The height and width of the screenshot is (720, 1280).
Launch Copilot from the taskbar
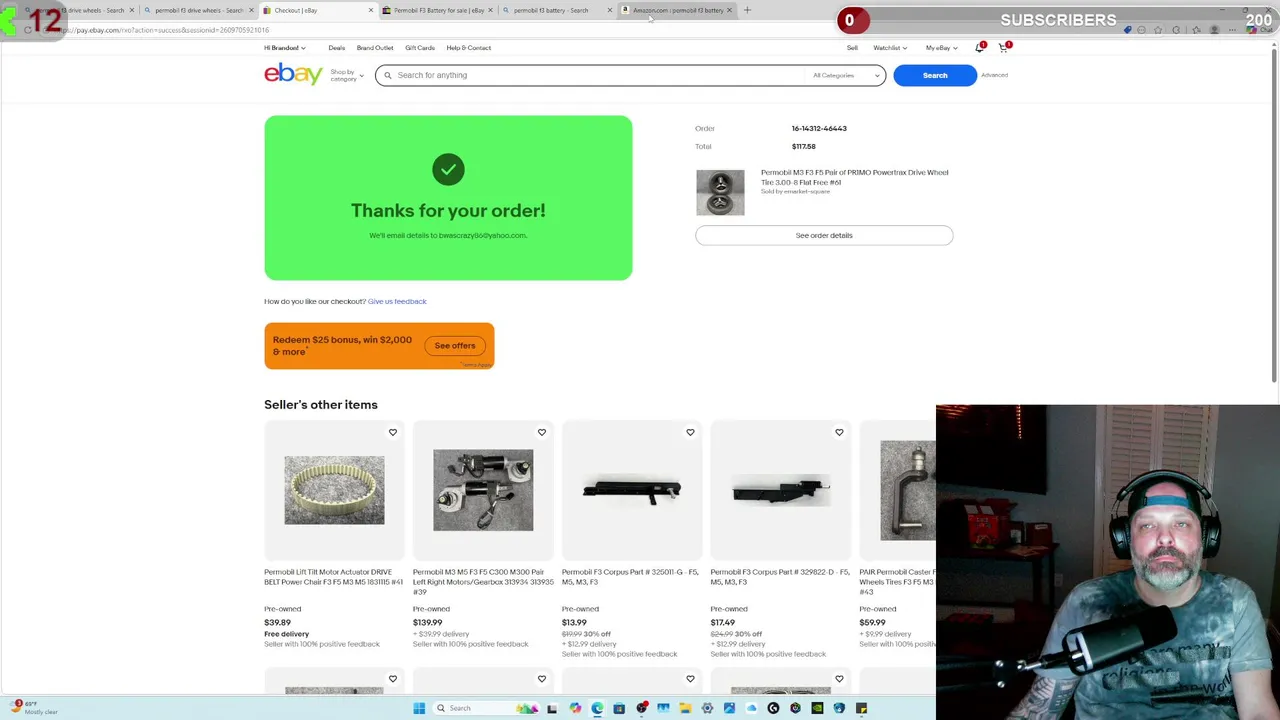575,708
